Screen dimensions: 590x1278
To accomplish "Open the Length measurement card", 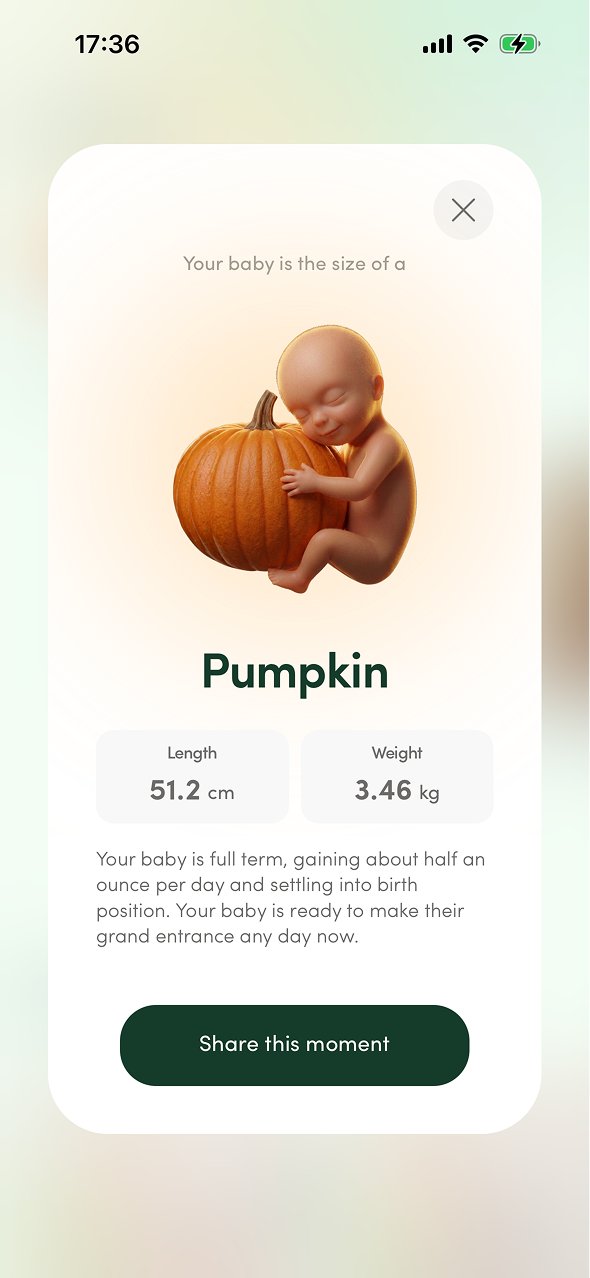I will [192, 777].
